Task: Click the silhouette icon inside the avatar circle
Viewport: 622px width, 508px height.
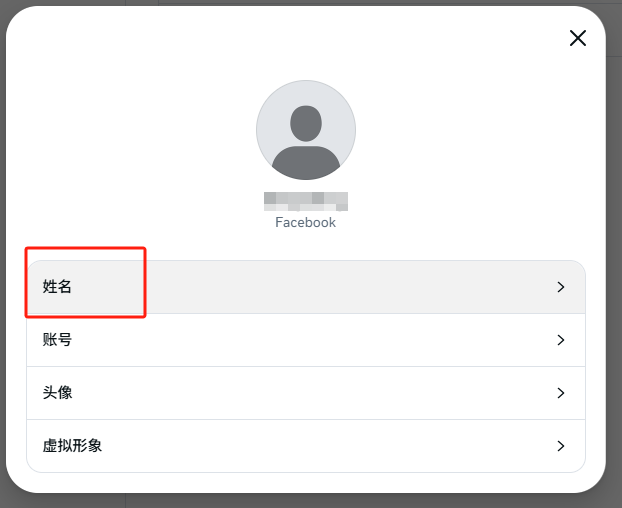Action: coord(306,142)
